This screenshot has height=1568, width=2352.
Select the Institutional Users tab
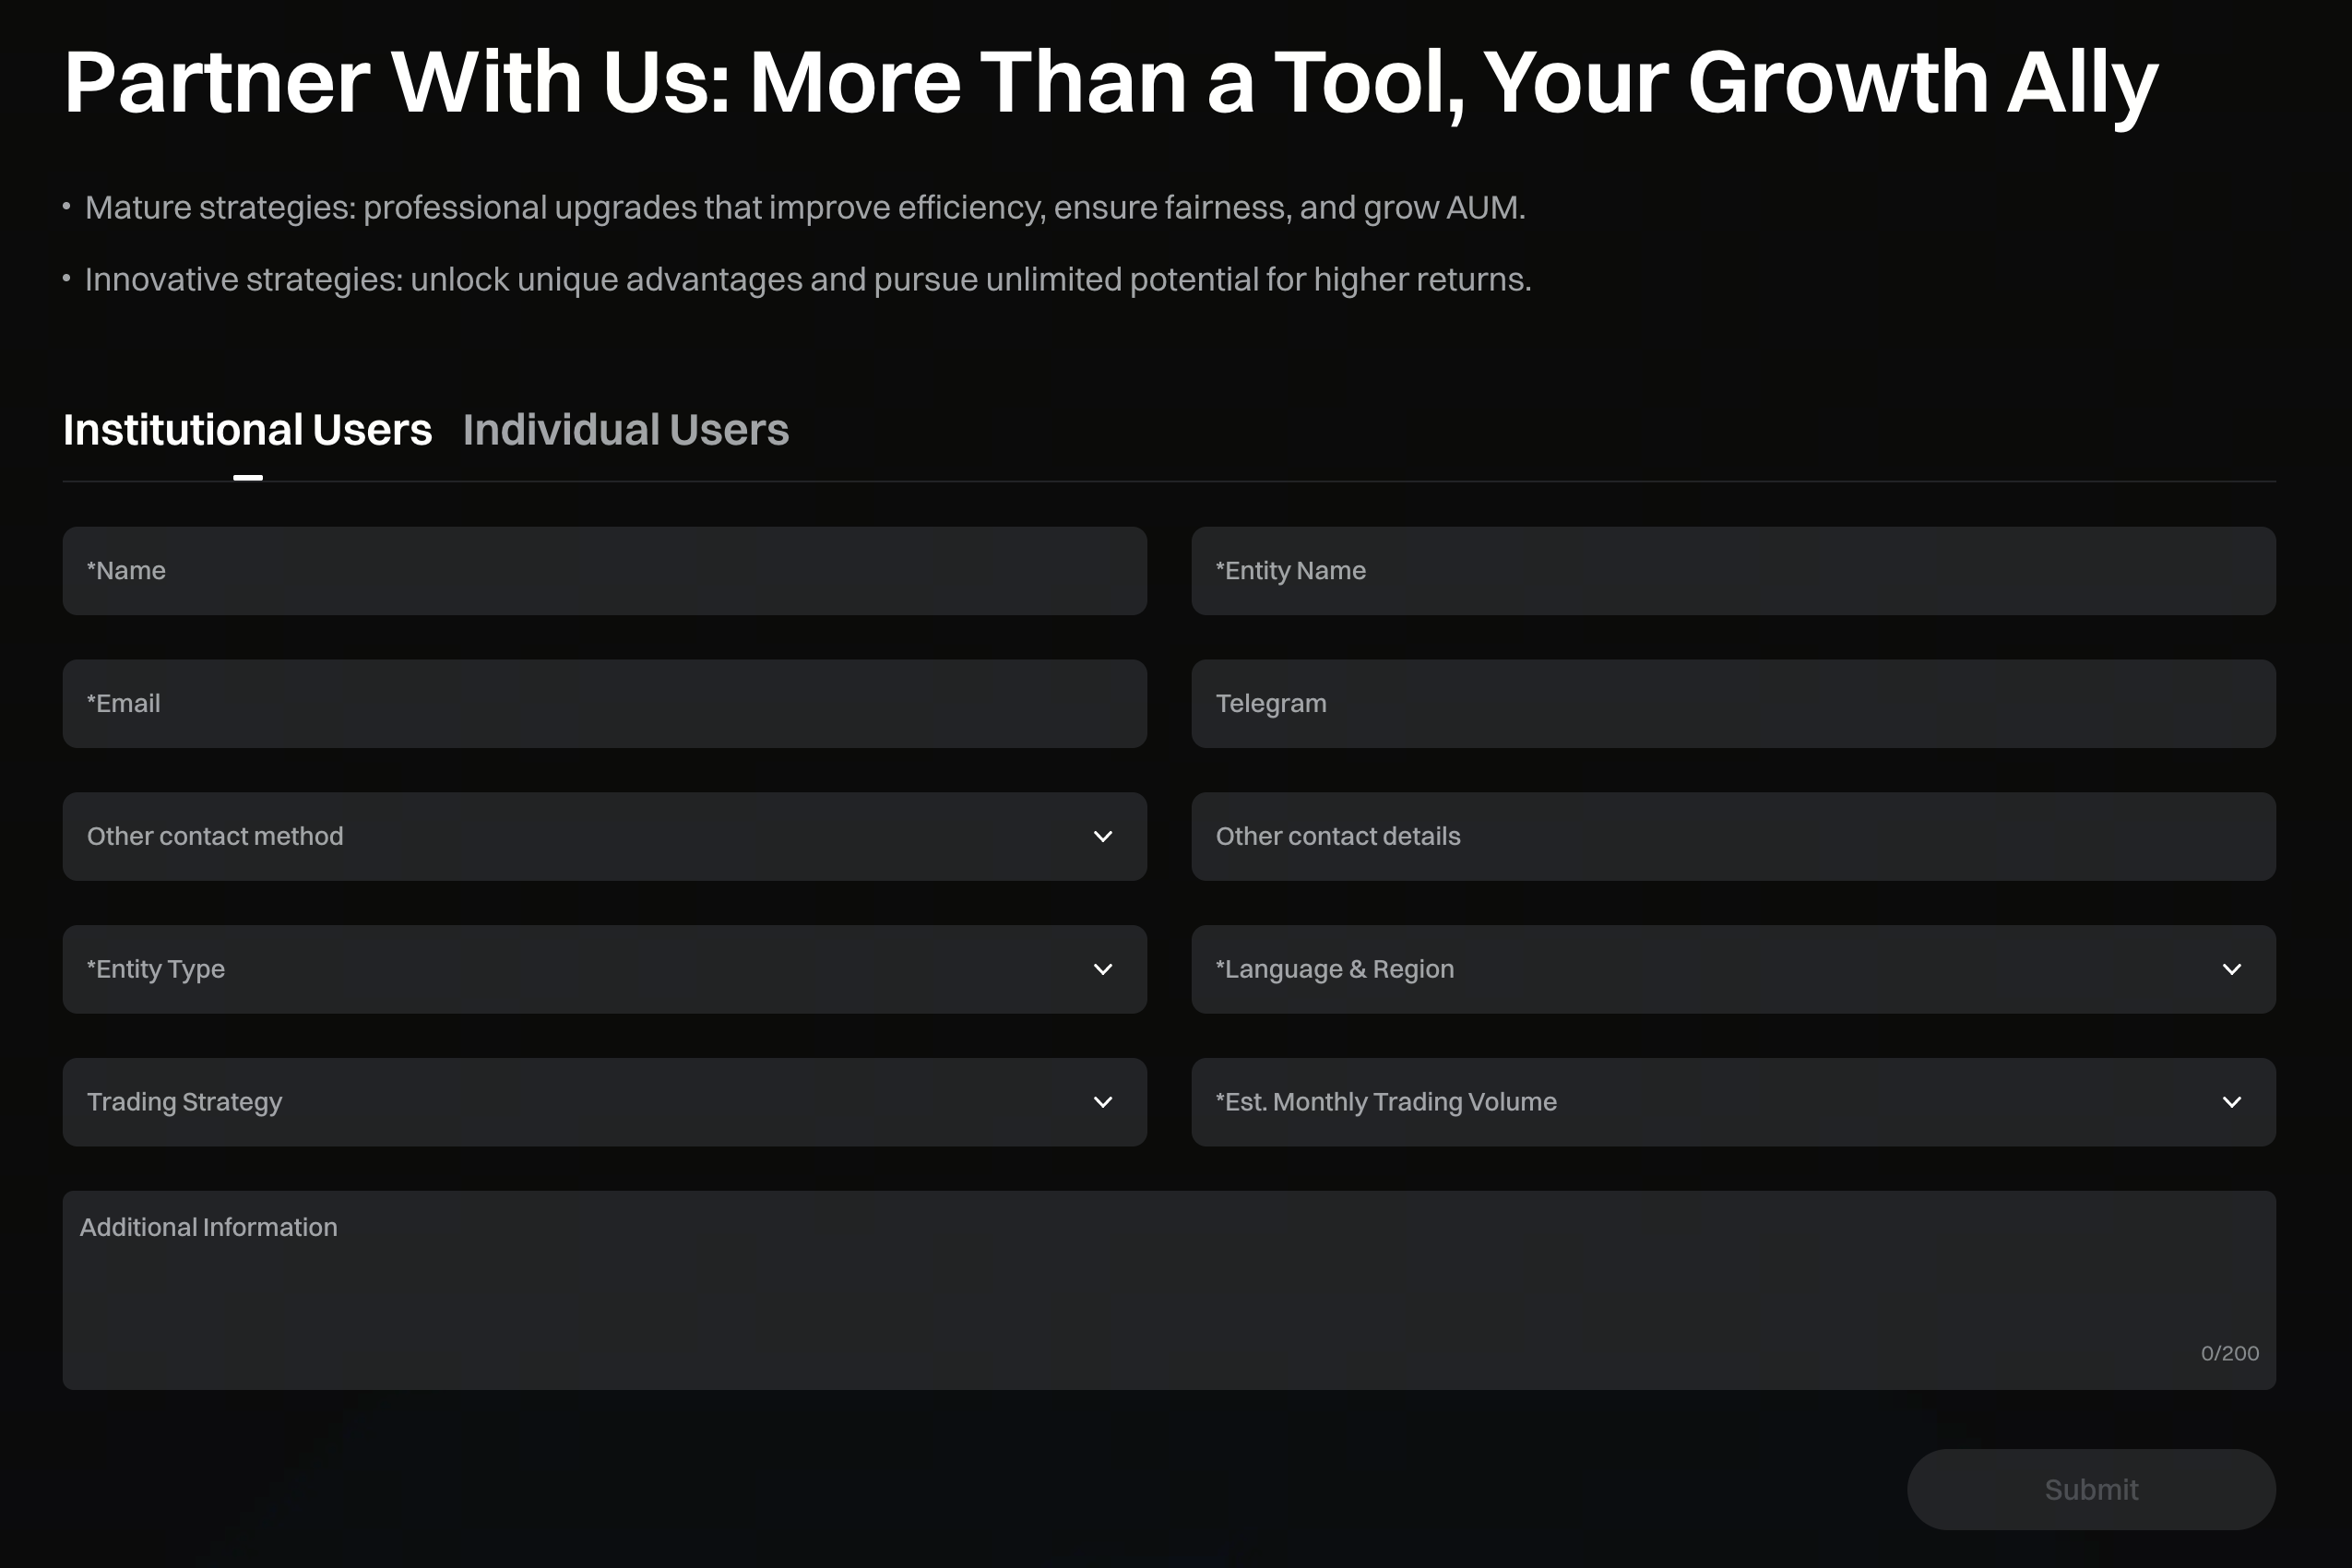(x=247, y=430)
